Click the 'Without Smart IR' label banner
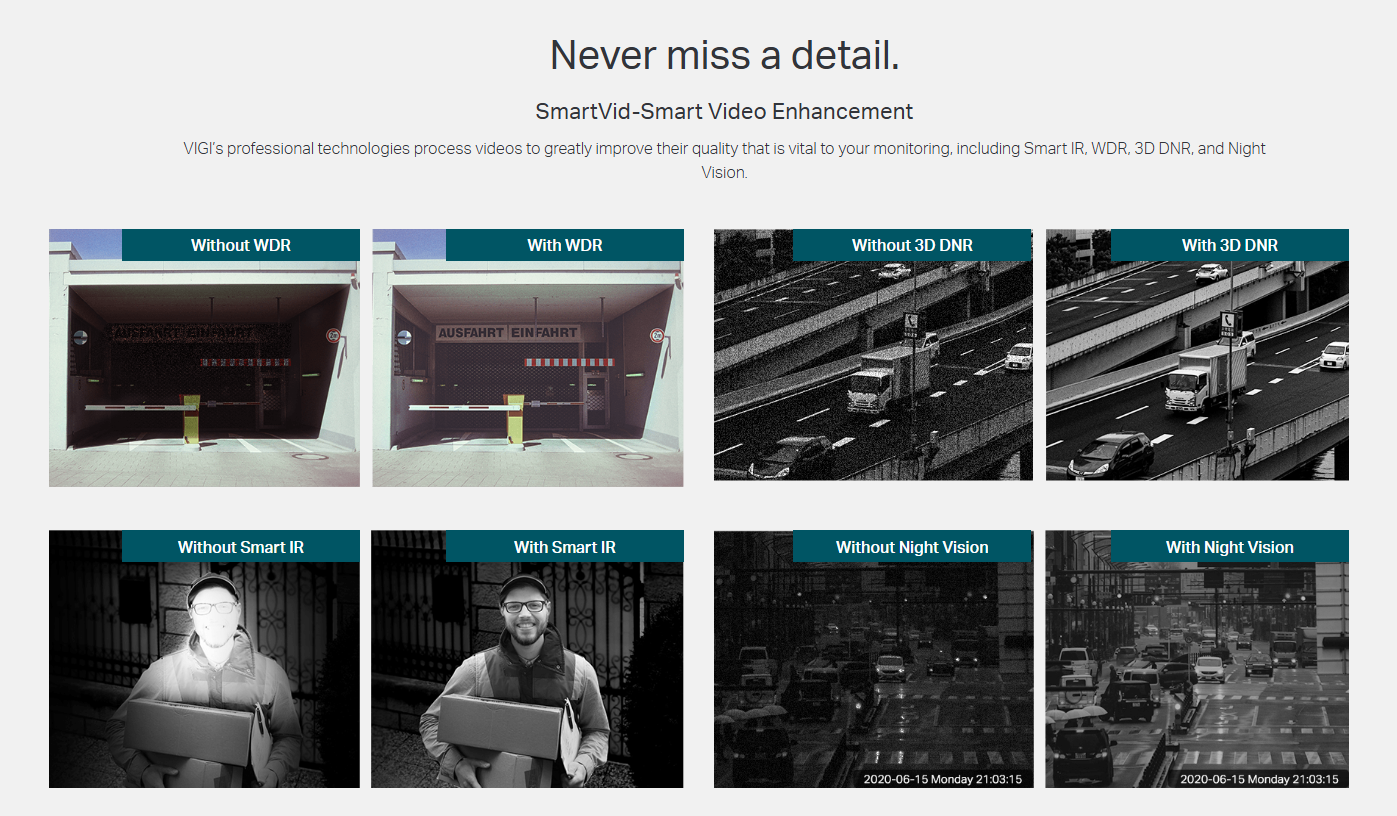The width and height of the screenshot is (1397, 816). point(240,547)
